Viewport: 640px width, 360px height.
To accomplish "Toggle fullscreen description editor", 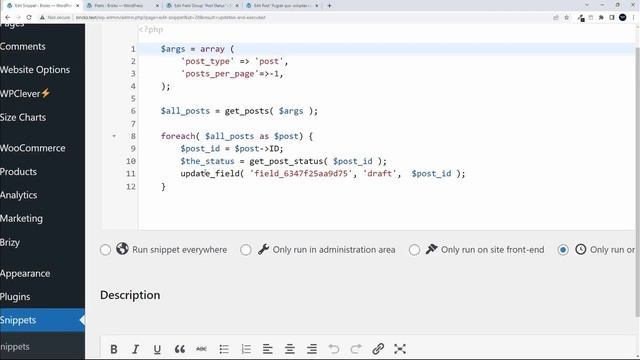I will pyautogui.click(x=400, y=349).
